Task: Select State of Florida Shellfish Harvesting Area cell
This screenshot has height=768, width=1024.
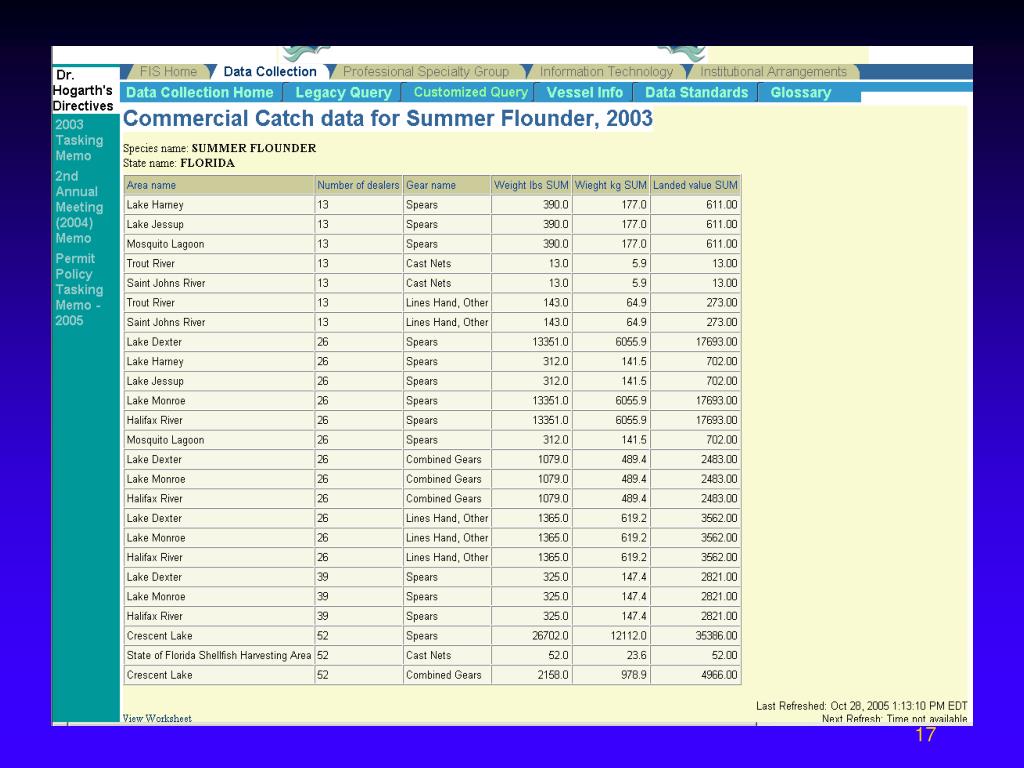Action: click(219, 656)
